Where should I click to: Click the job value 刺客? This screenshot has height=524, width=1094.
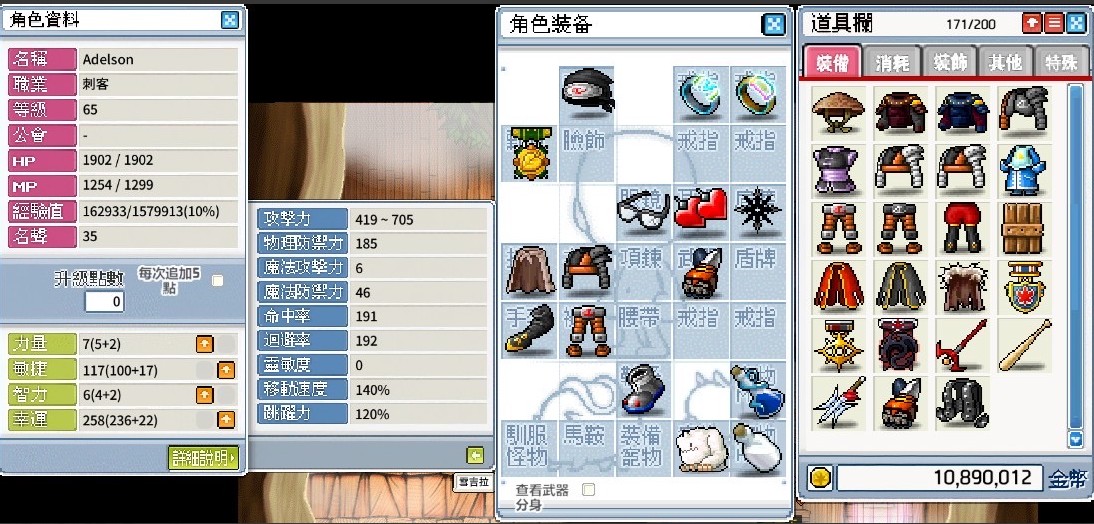point(95,84)
